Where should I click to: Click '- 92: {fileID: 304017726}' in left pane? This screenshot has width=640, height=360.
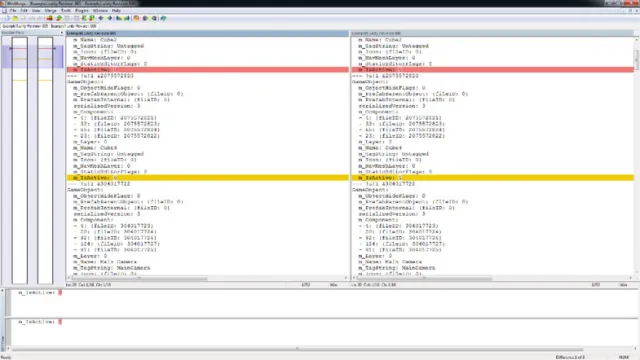click(115, 238)
